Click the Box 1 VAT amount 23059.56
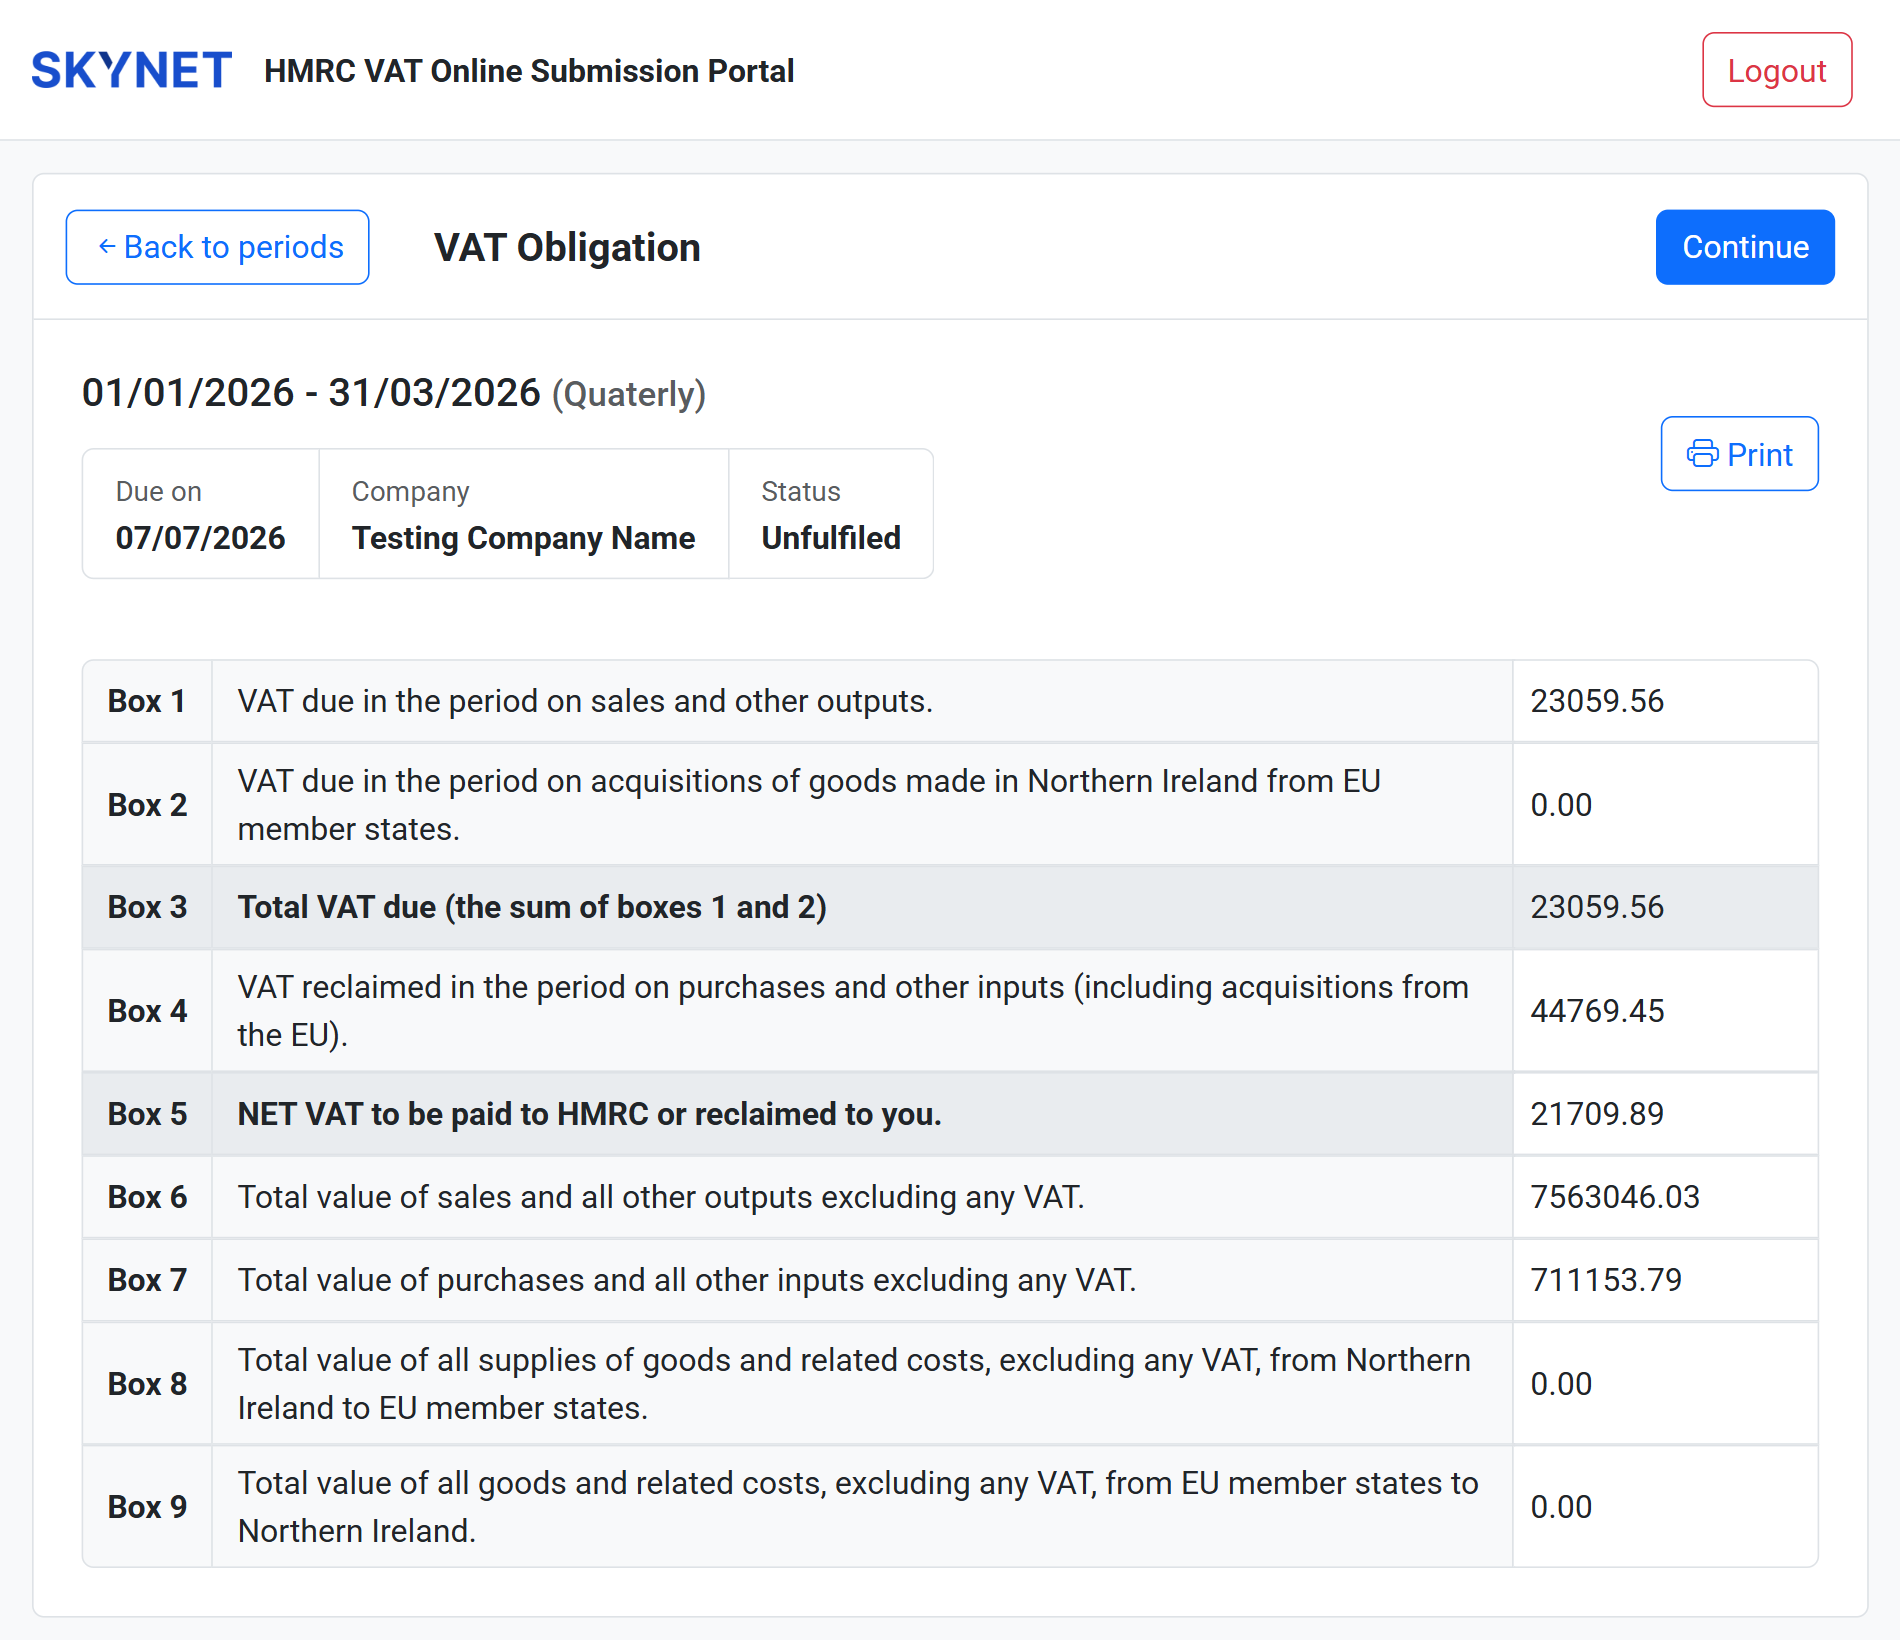 (1596, 701)
